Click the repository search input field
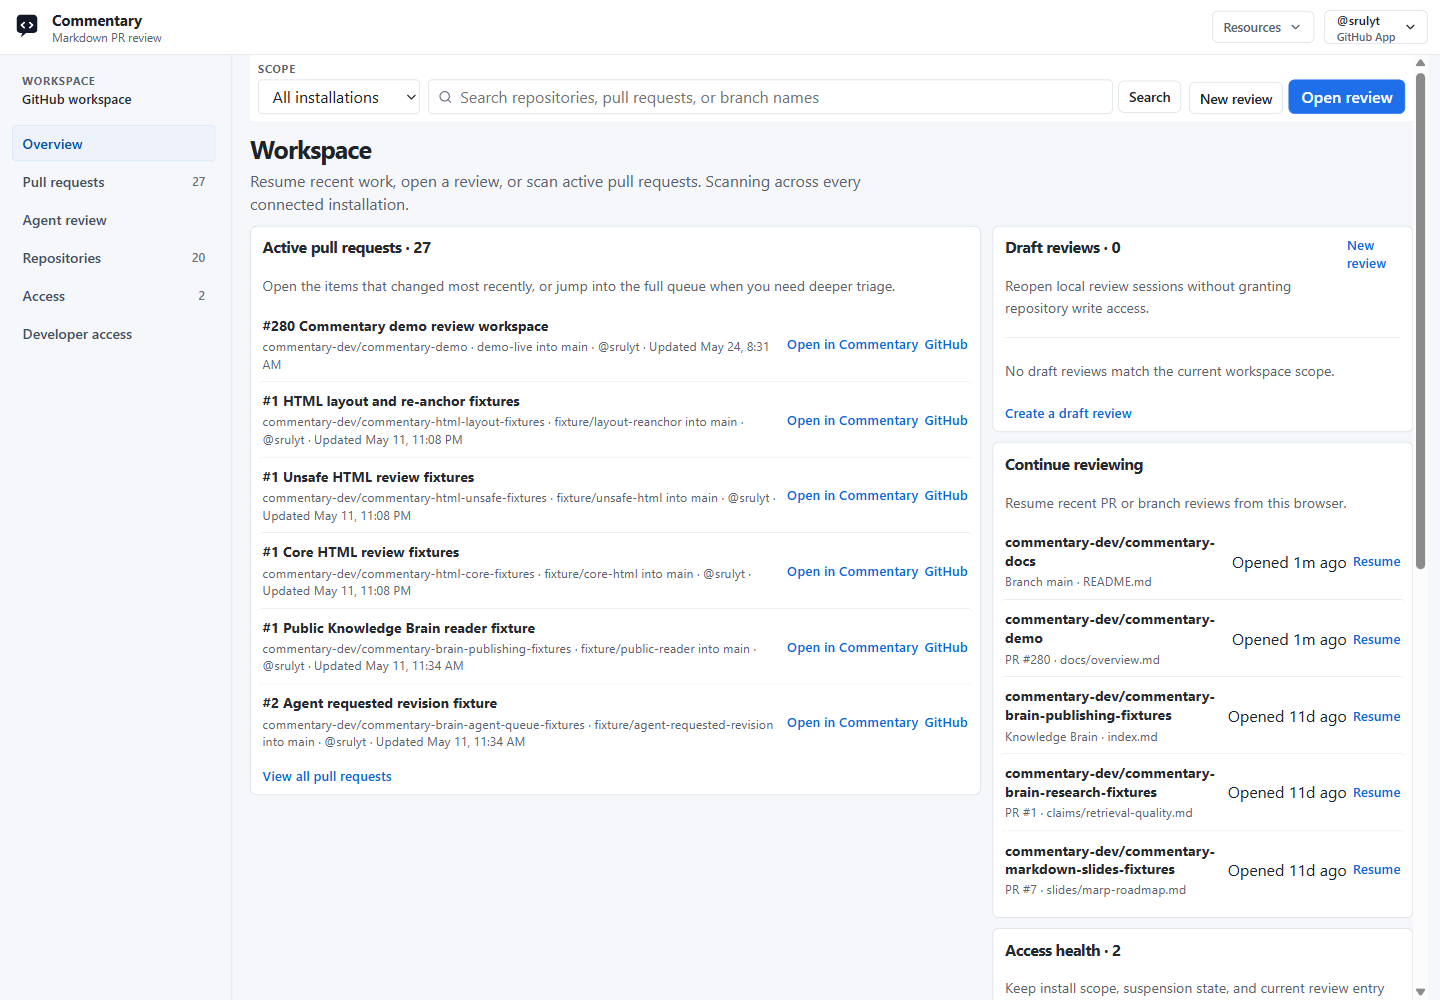The width and height of the screenshot is (1440, 1000). point(770,97)
